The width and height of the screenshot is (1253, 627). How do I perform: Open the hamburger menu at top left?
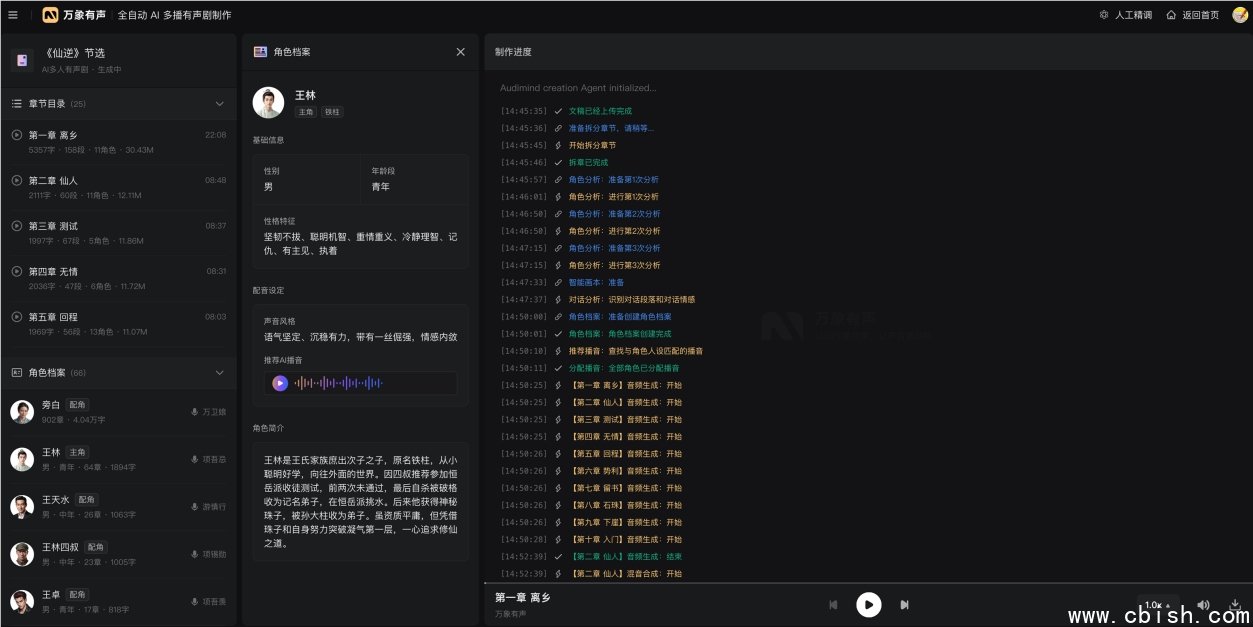click(x=13, y=15)
